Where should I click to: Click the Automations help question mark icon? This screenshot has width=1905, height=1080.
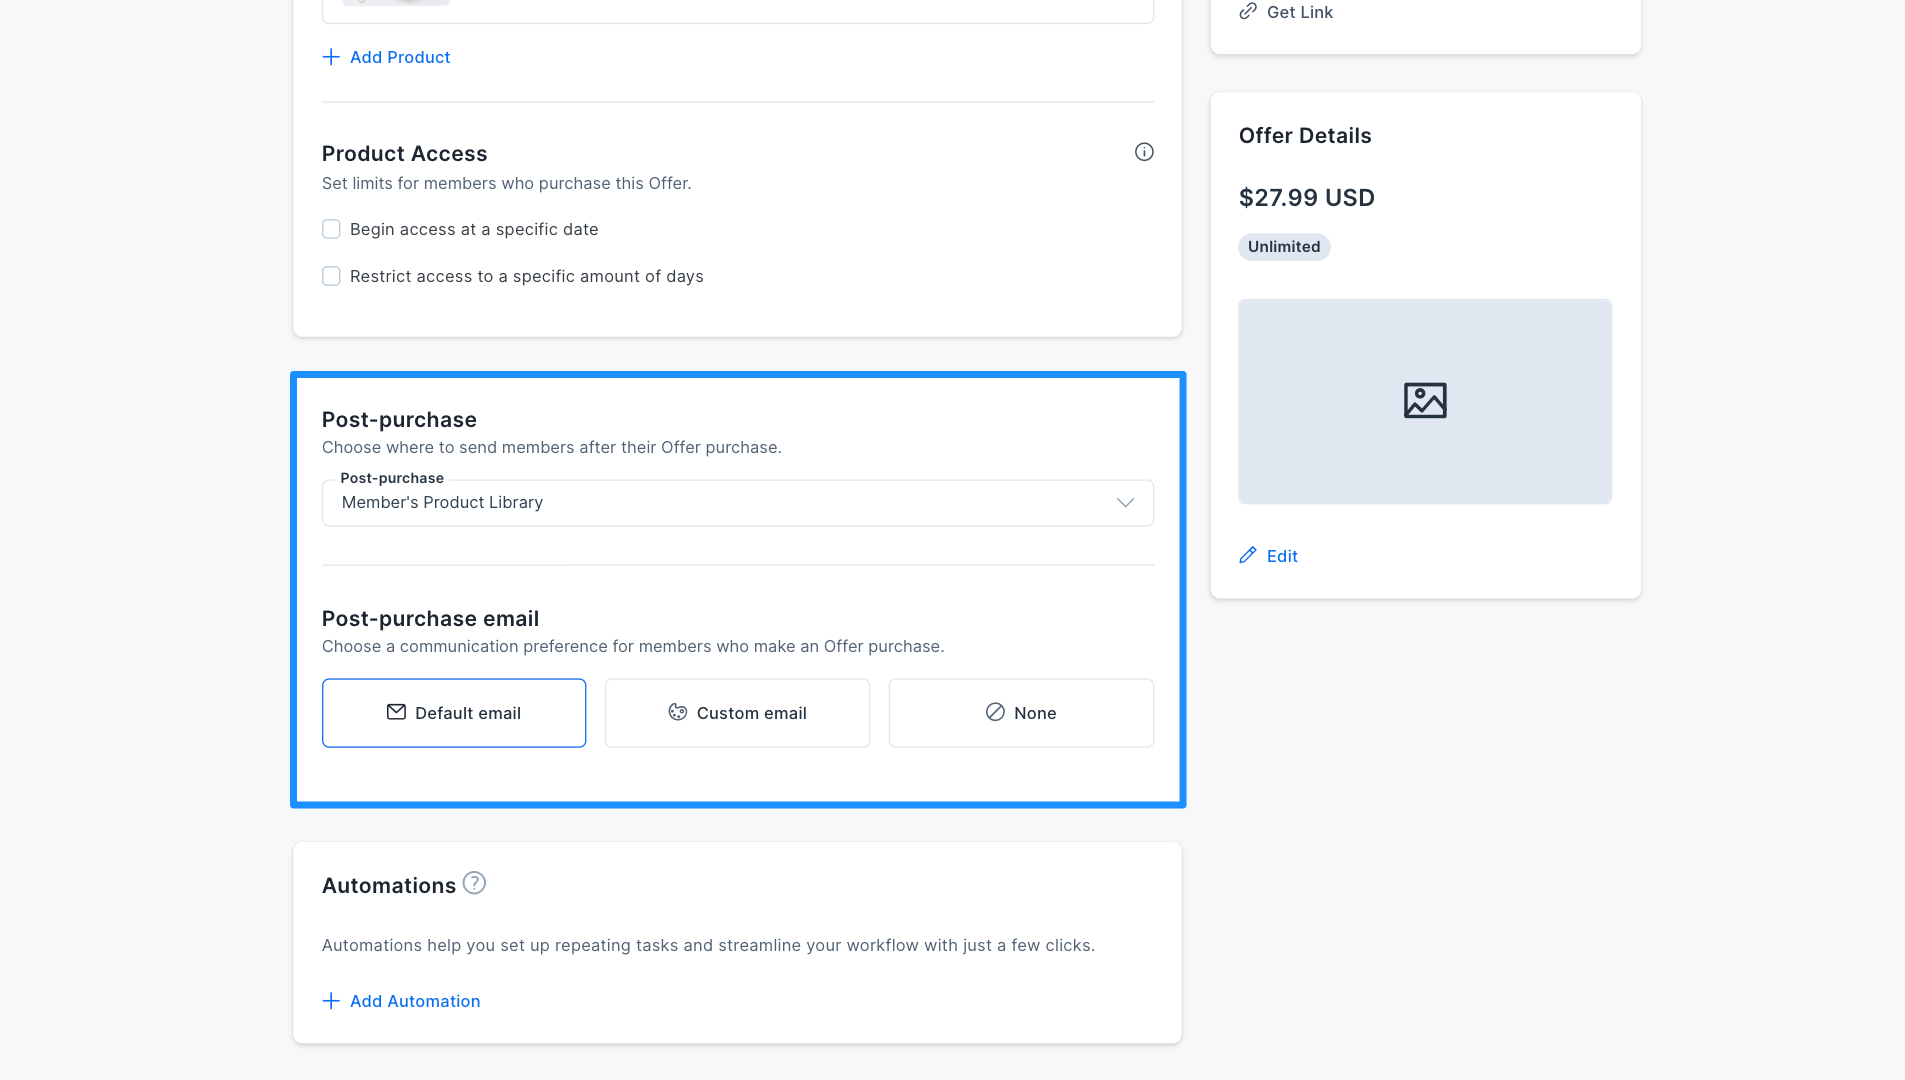tap(474, 883)
